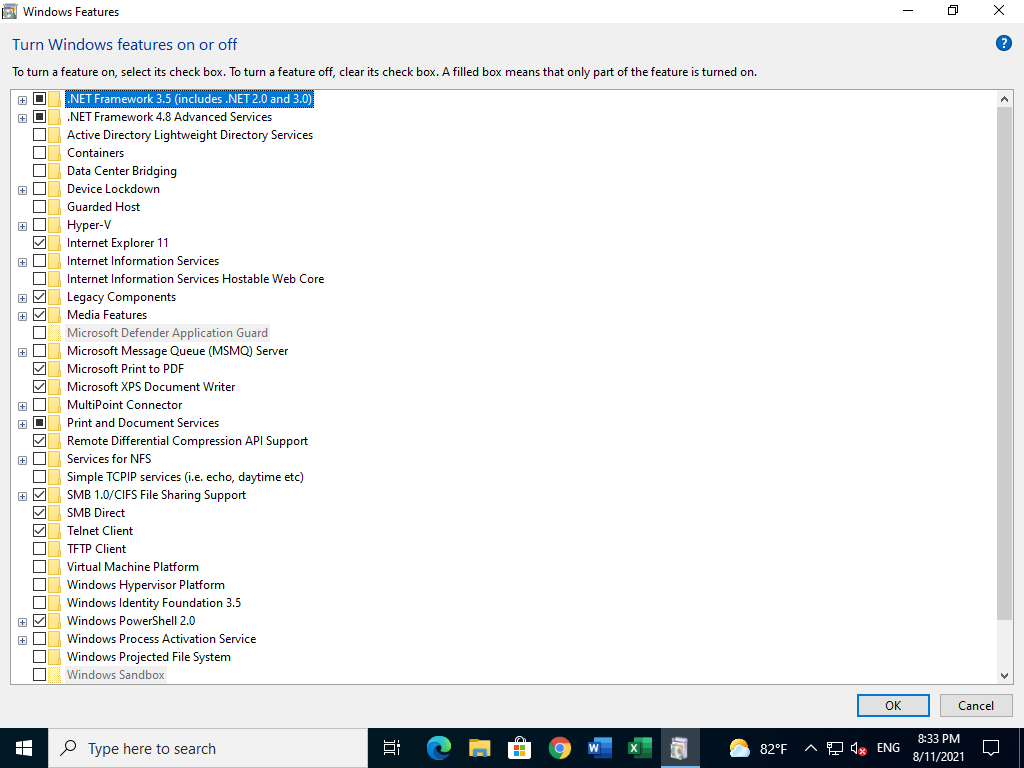Select Windows Identity Foundation 3.5 row

point(153,603)
